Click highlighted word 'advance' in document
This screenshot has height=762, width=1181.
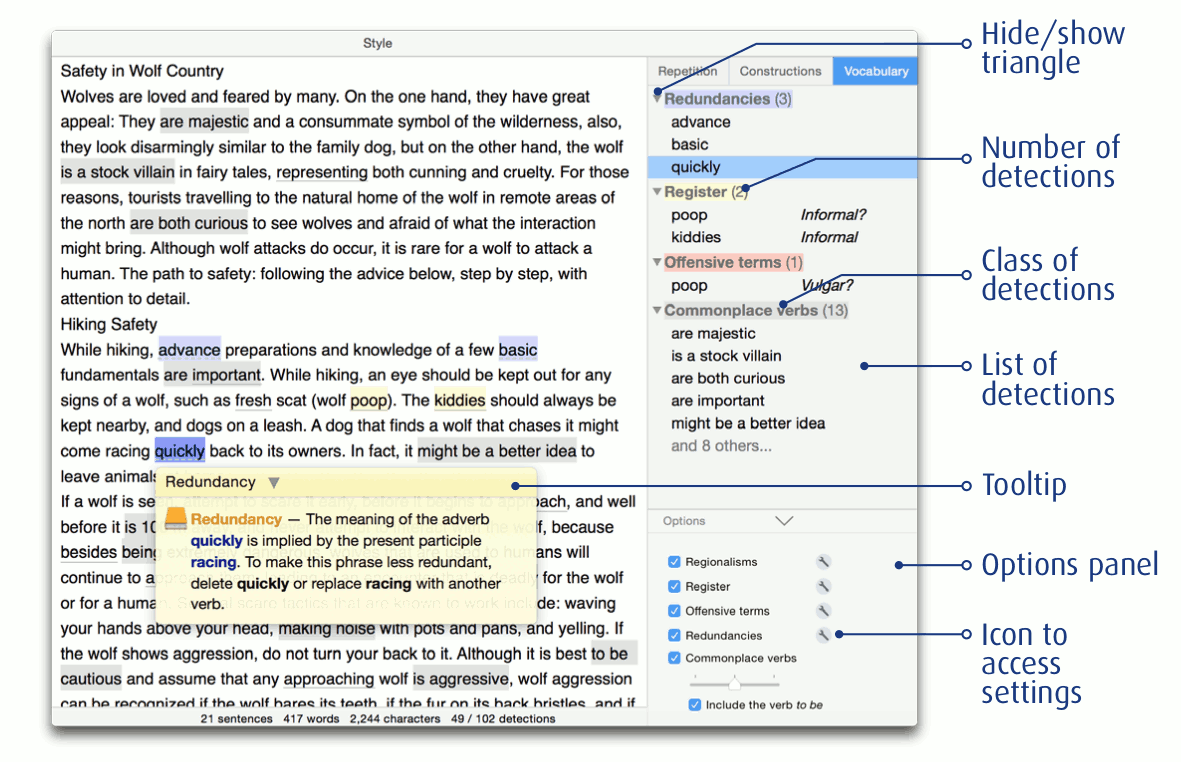[189, 350]
